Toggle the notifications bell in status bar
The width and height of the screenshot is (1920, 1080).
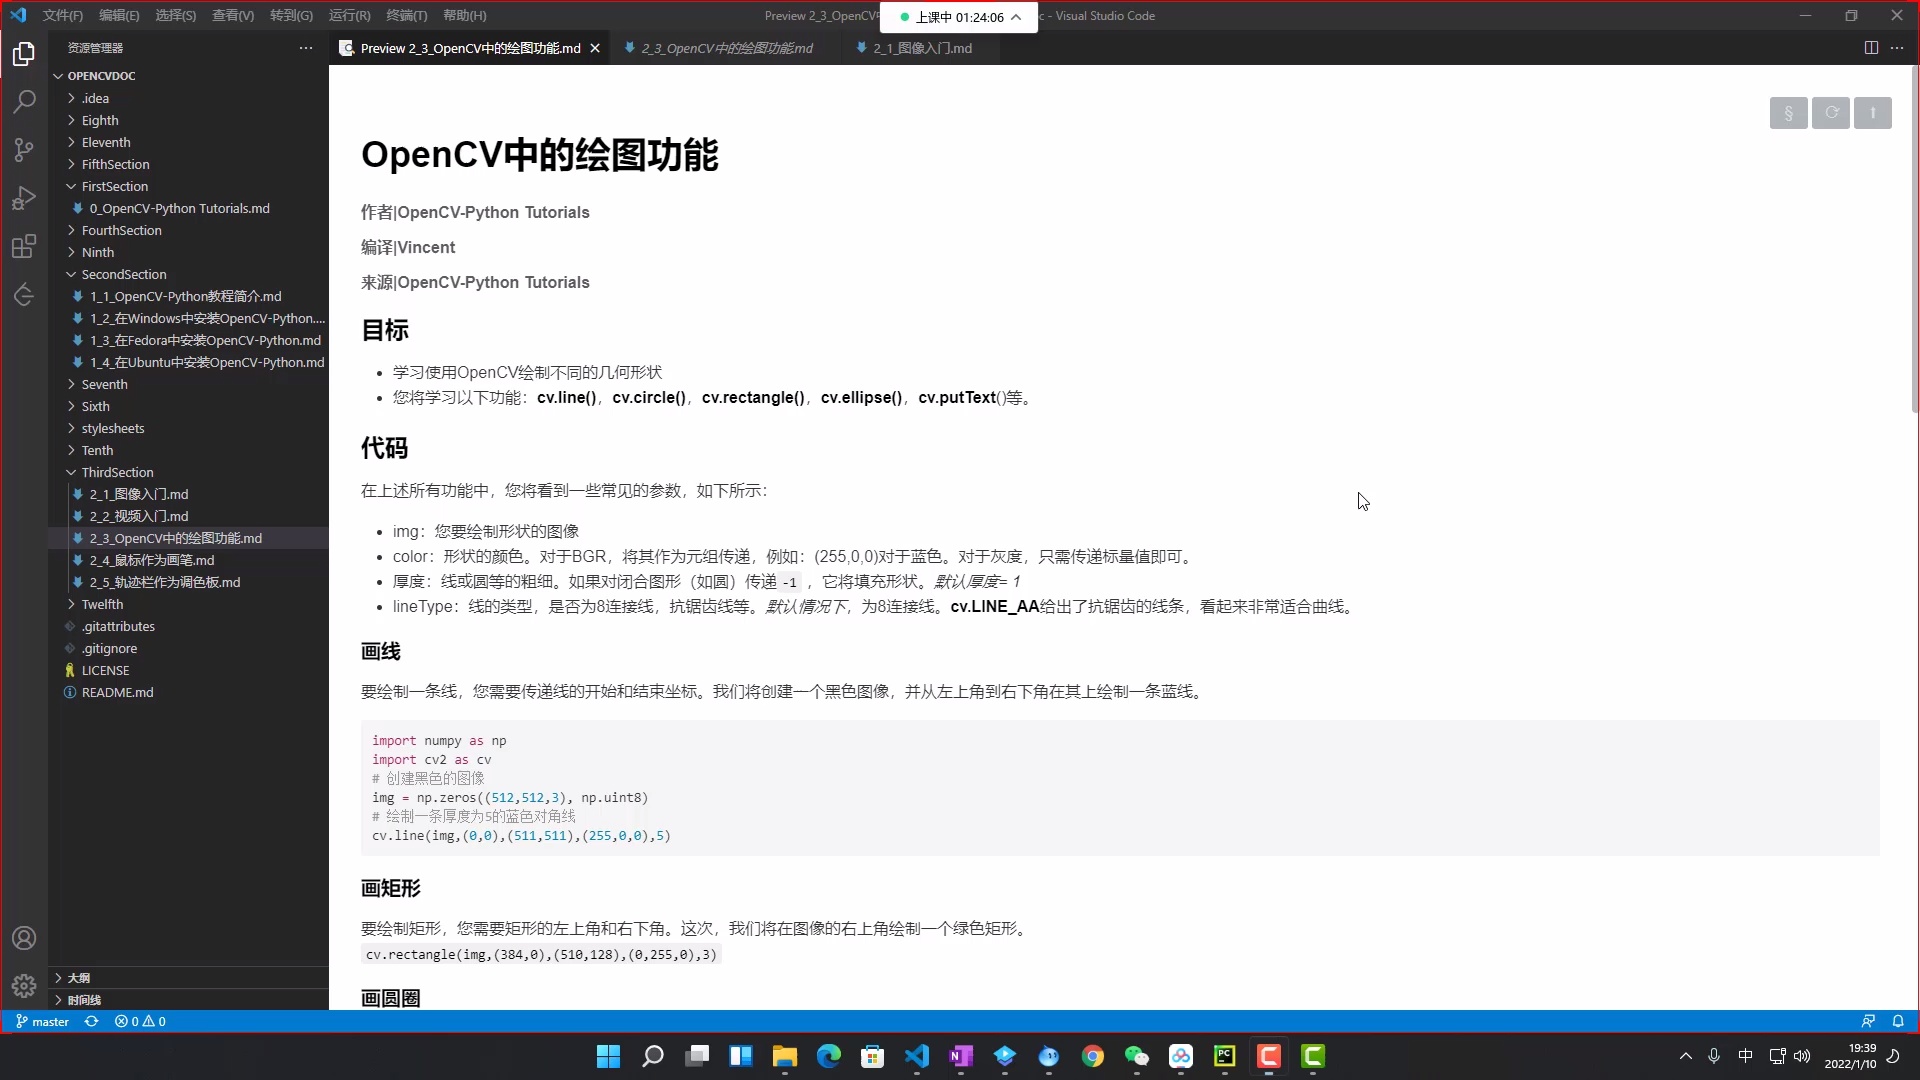[x=1899, y=1021]
